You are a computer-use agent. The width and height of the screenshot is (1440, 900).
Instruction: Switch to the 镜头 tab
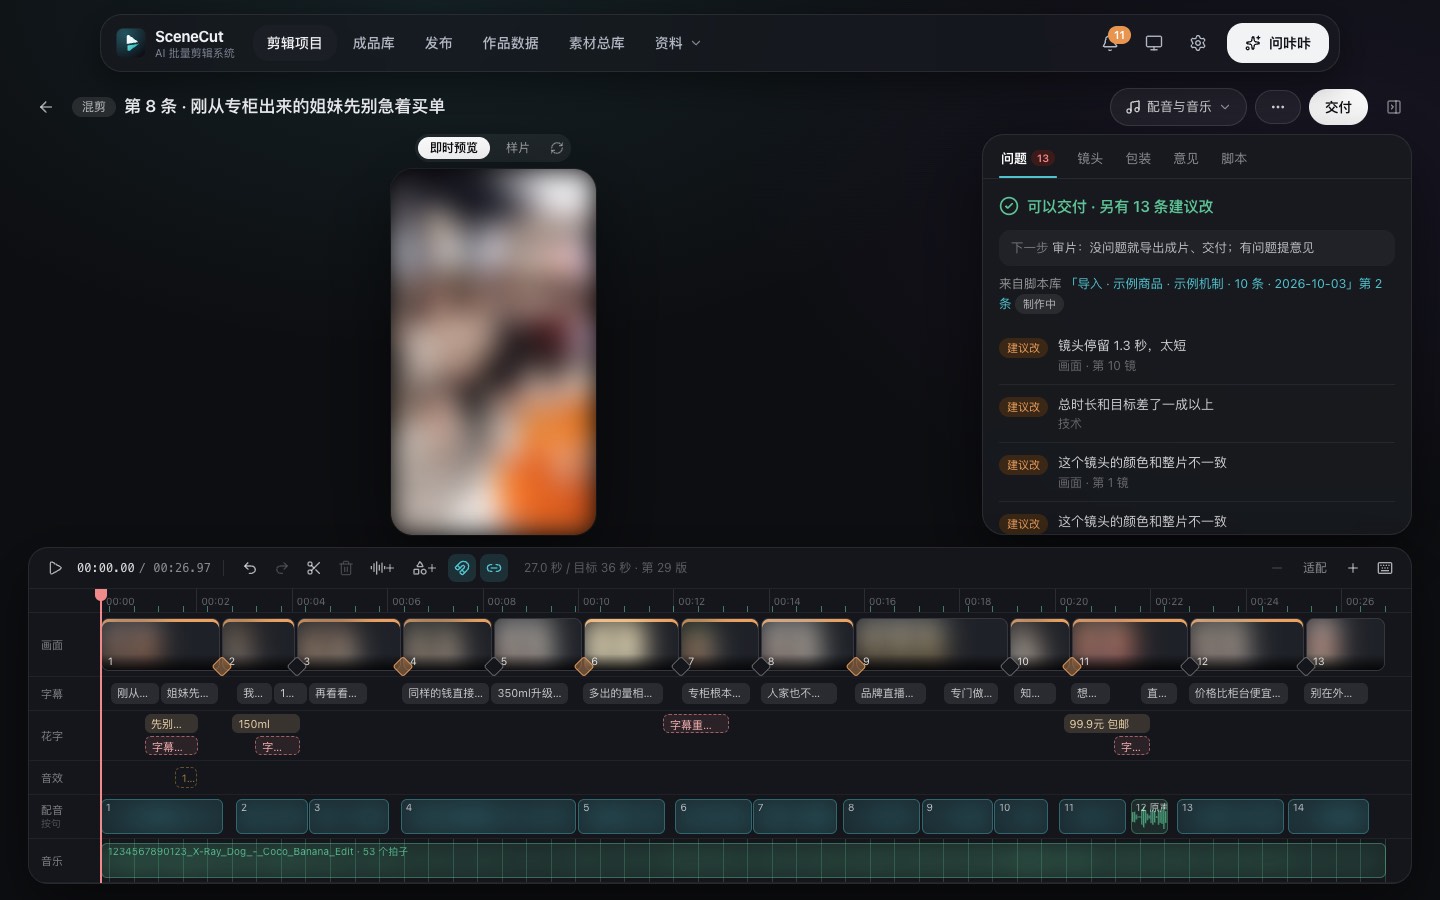(x=1090, y=159)
